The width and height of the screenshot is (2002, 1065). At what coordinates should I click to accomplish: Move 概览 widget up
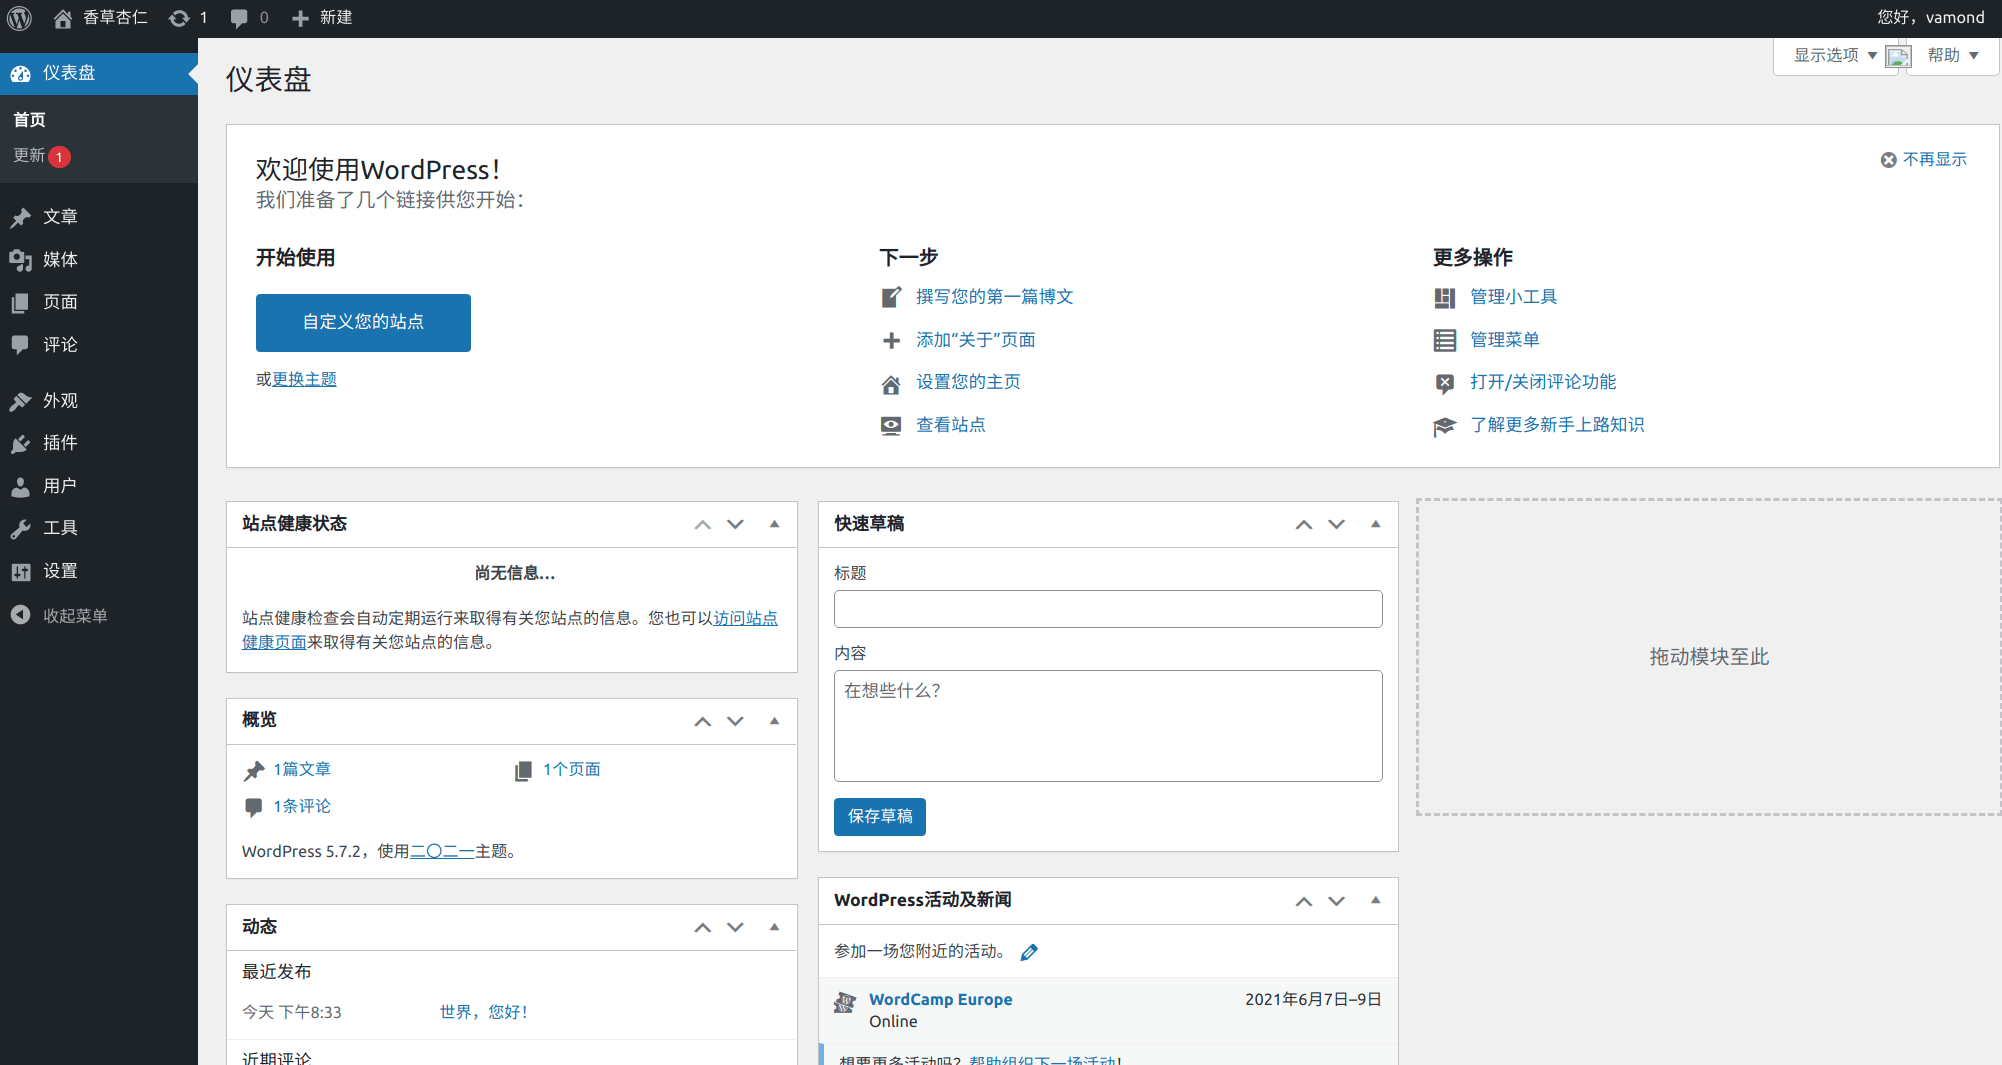tap(703, 722)
